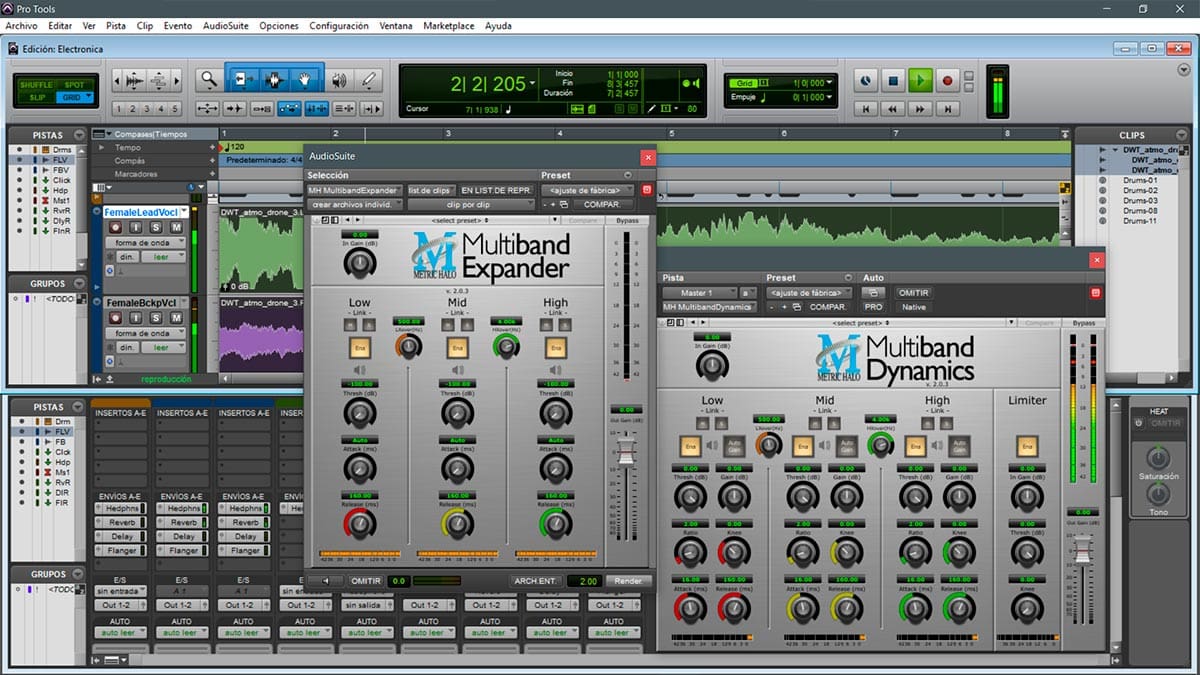Adjust the Expander Out Gain fader
Screen dimensions: 1200x675
tap(626, 453)
